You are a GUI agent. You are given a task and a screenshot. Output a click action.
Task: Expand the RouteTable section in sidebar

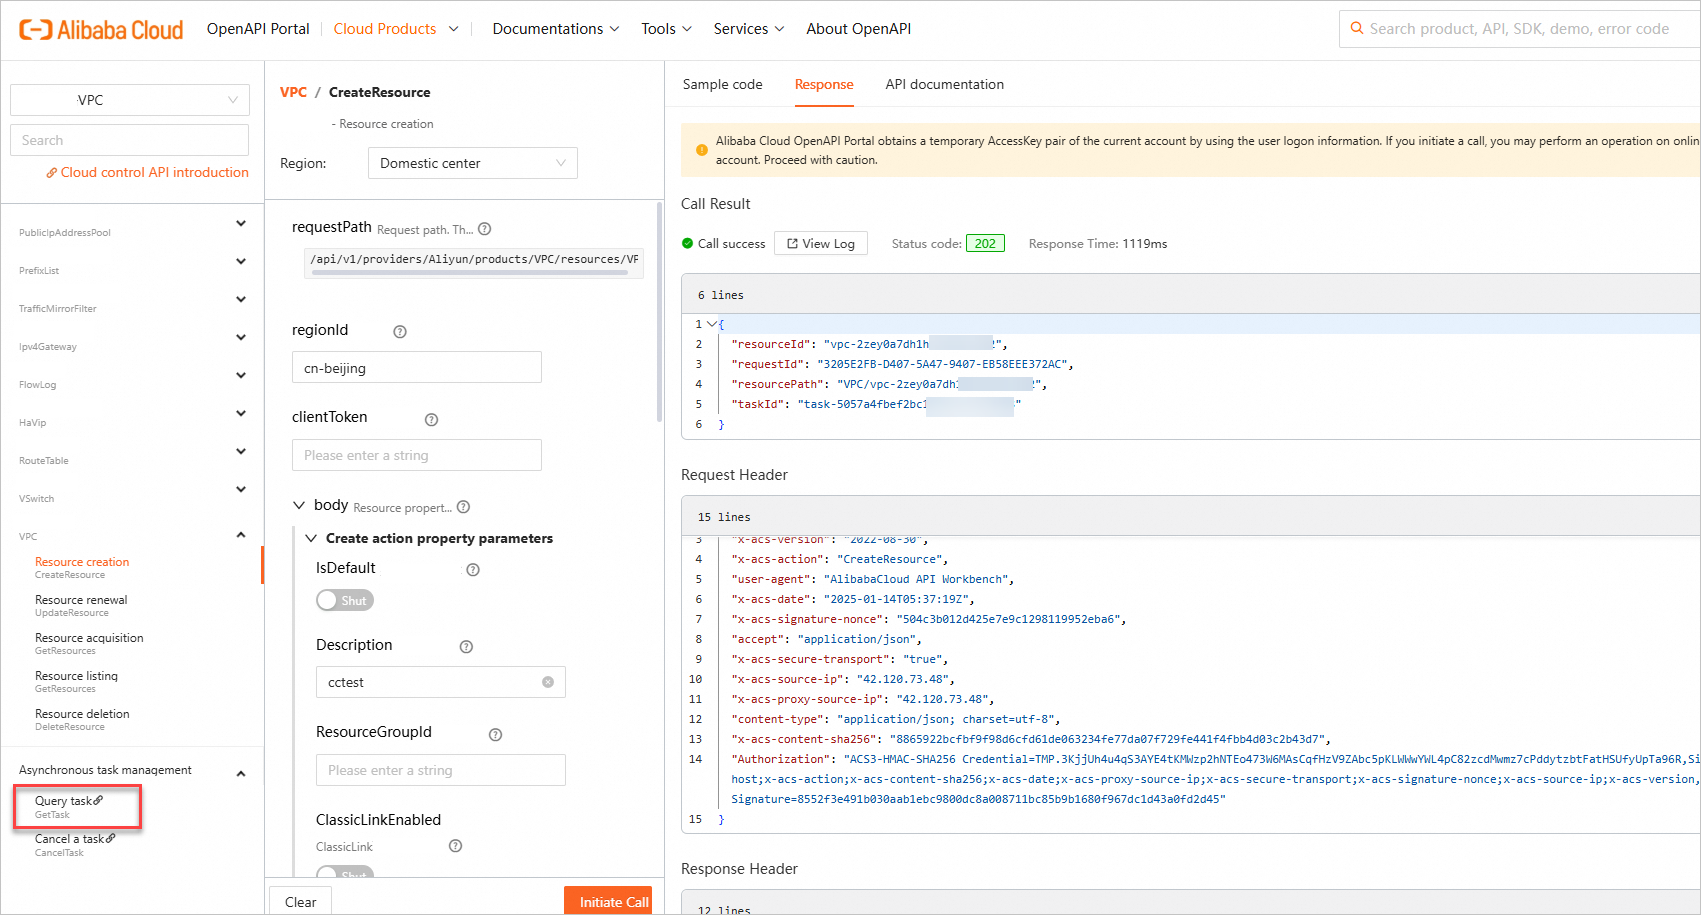click(x=241, y=452)
